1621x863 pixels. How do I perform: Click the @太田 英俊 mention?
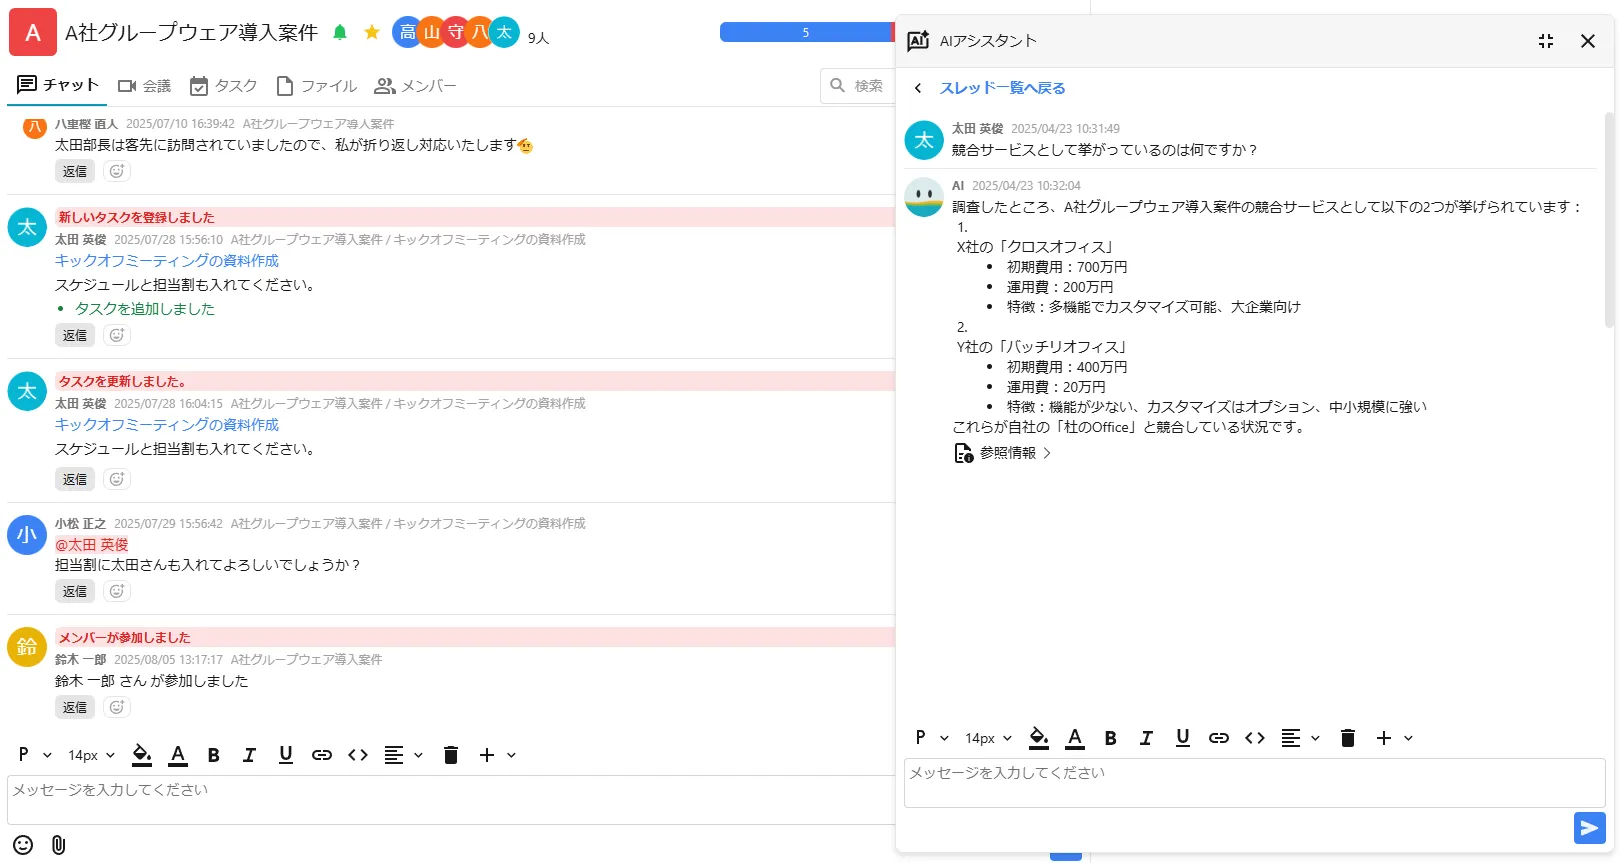(92, 545)
